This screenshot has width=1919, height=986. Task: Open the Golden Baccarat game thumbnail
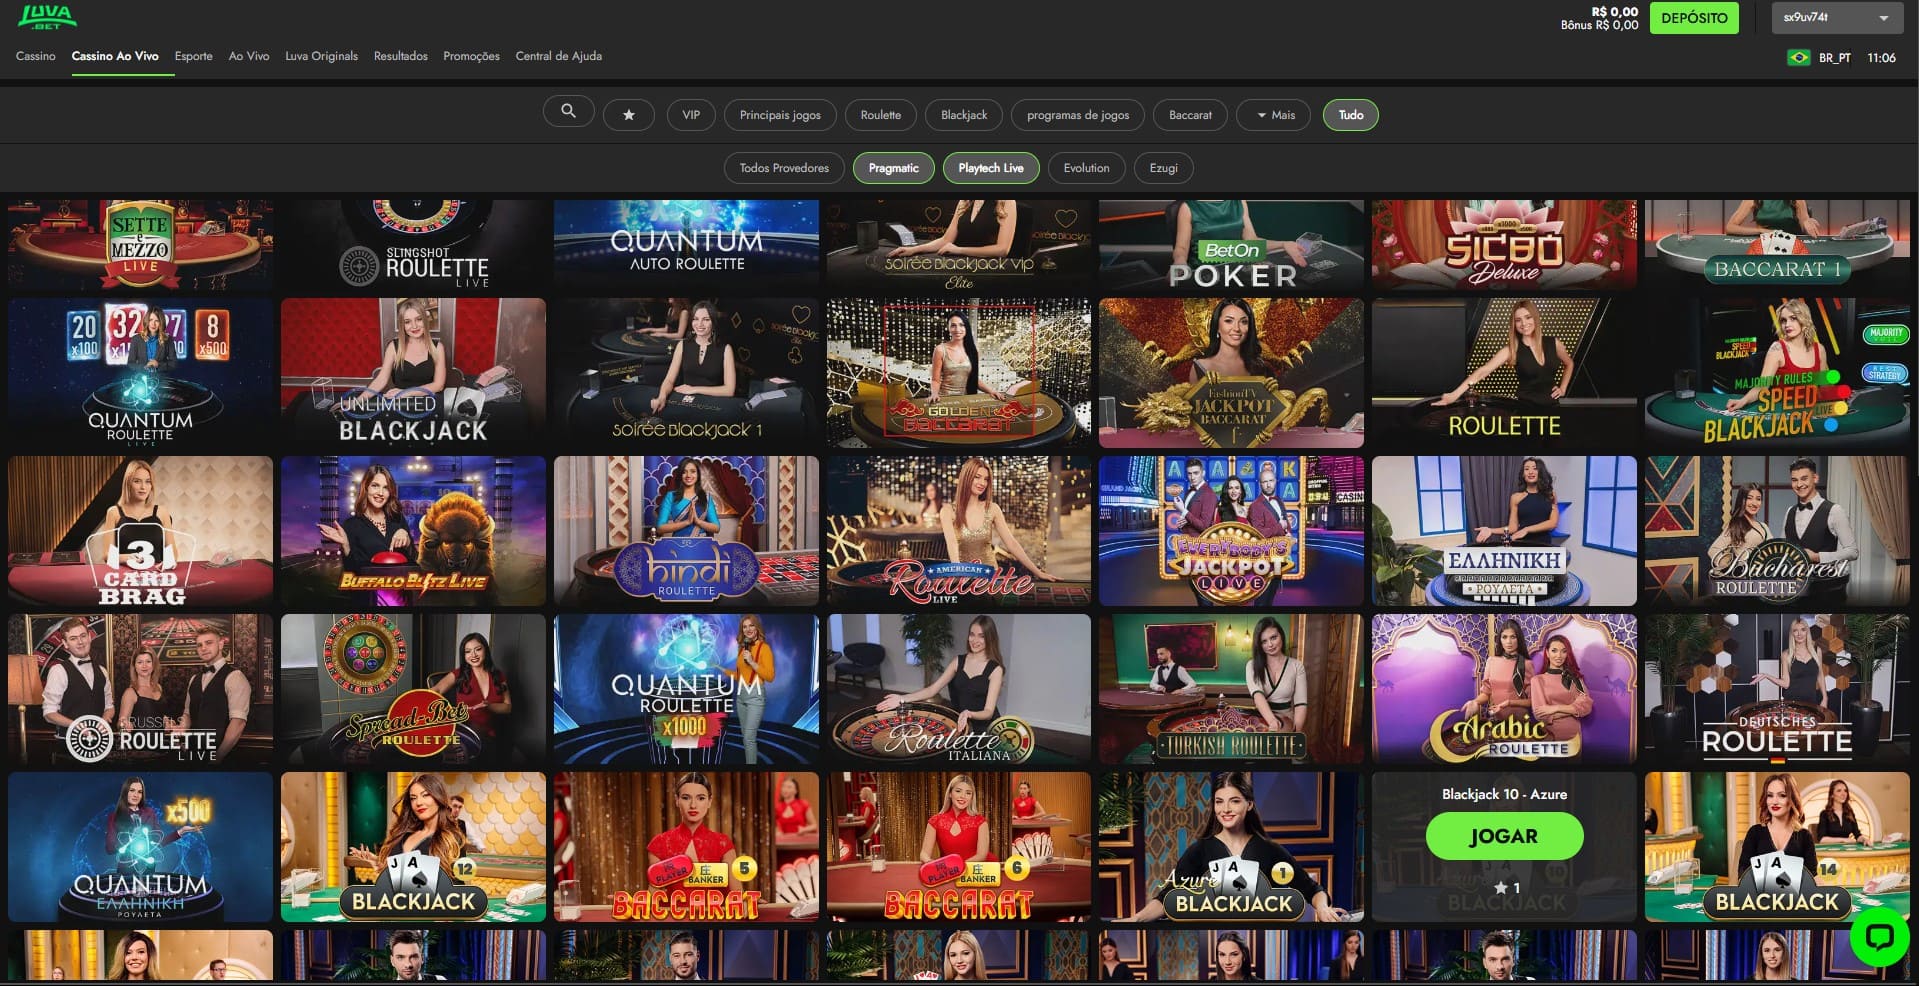coord(959,373)
